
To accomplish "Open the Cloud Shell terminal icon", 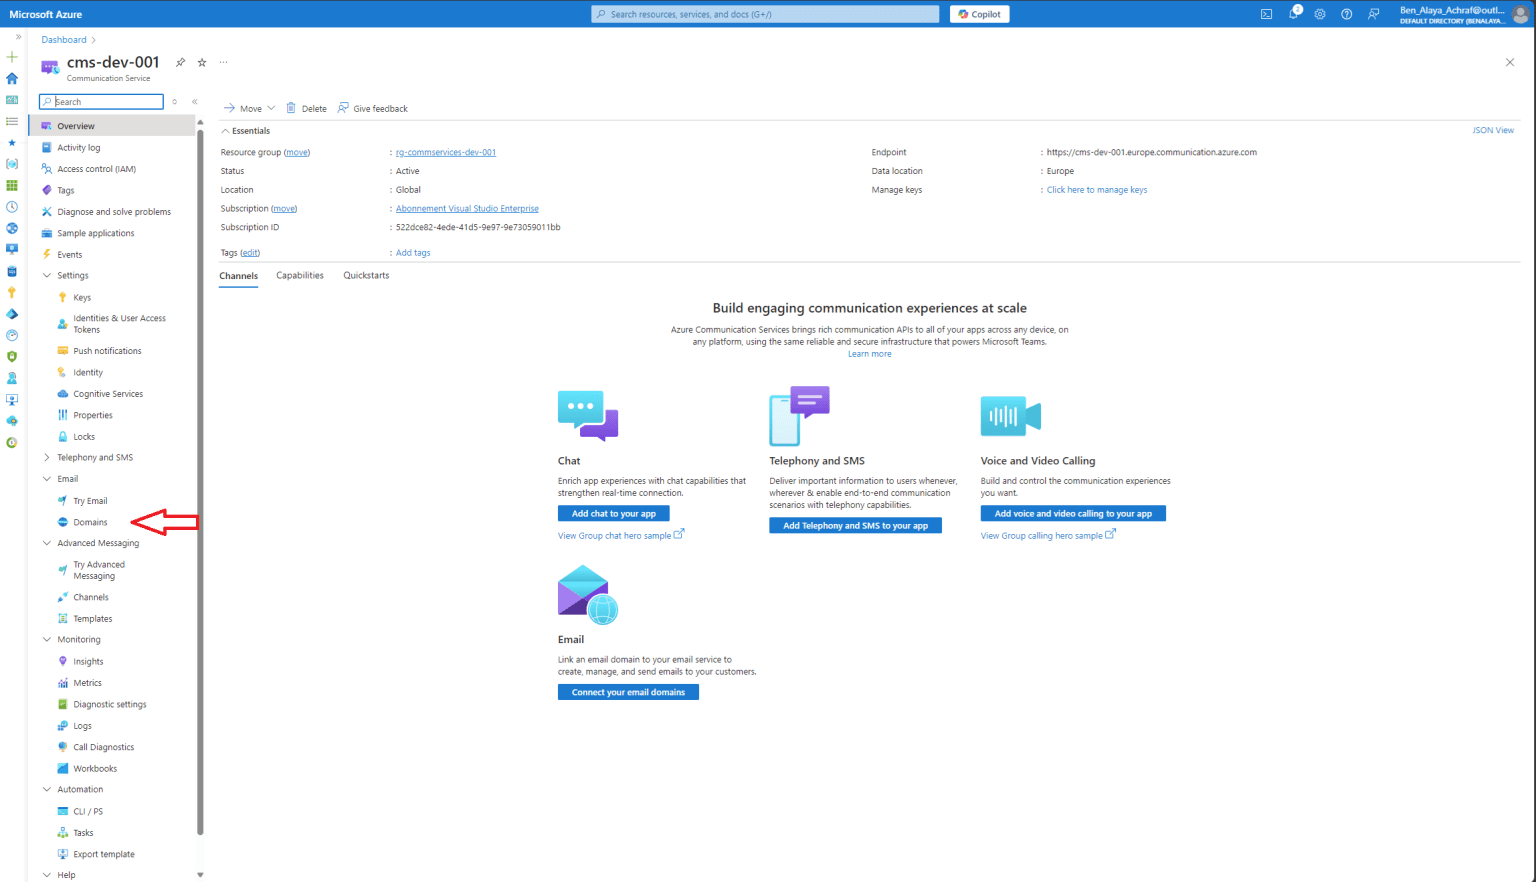I will point(1266,14).
